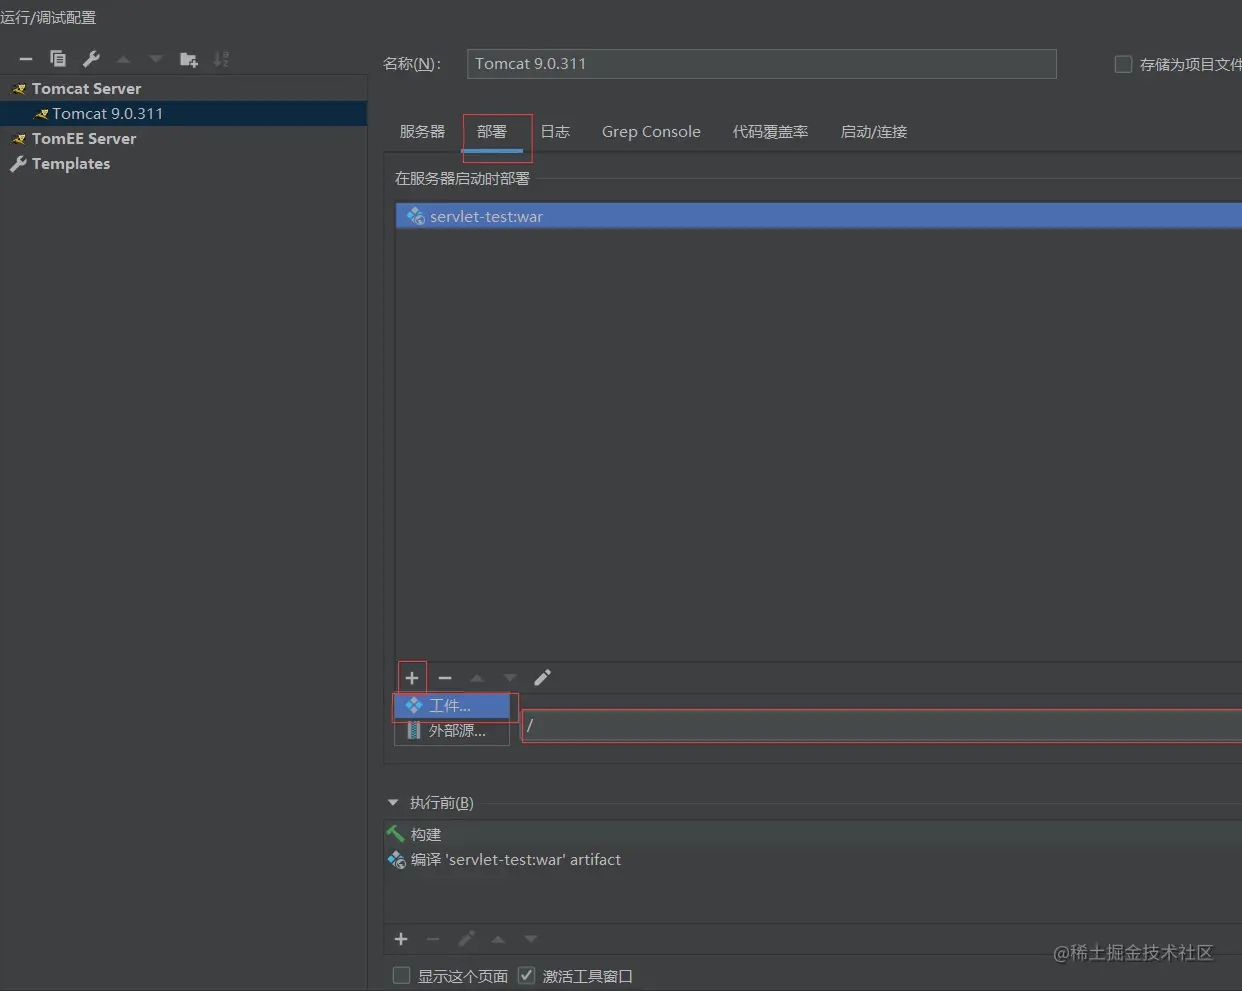Click the copy configuration icon
This screenshot has width=1242, height=991.
(58, 59)
